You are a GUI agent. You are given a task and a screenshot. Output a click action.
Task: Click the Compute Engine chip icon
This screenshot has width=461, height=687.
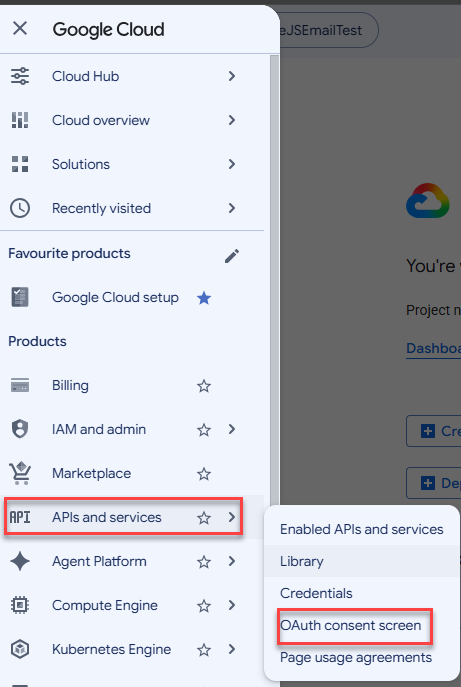coord(20,606)
